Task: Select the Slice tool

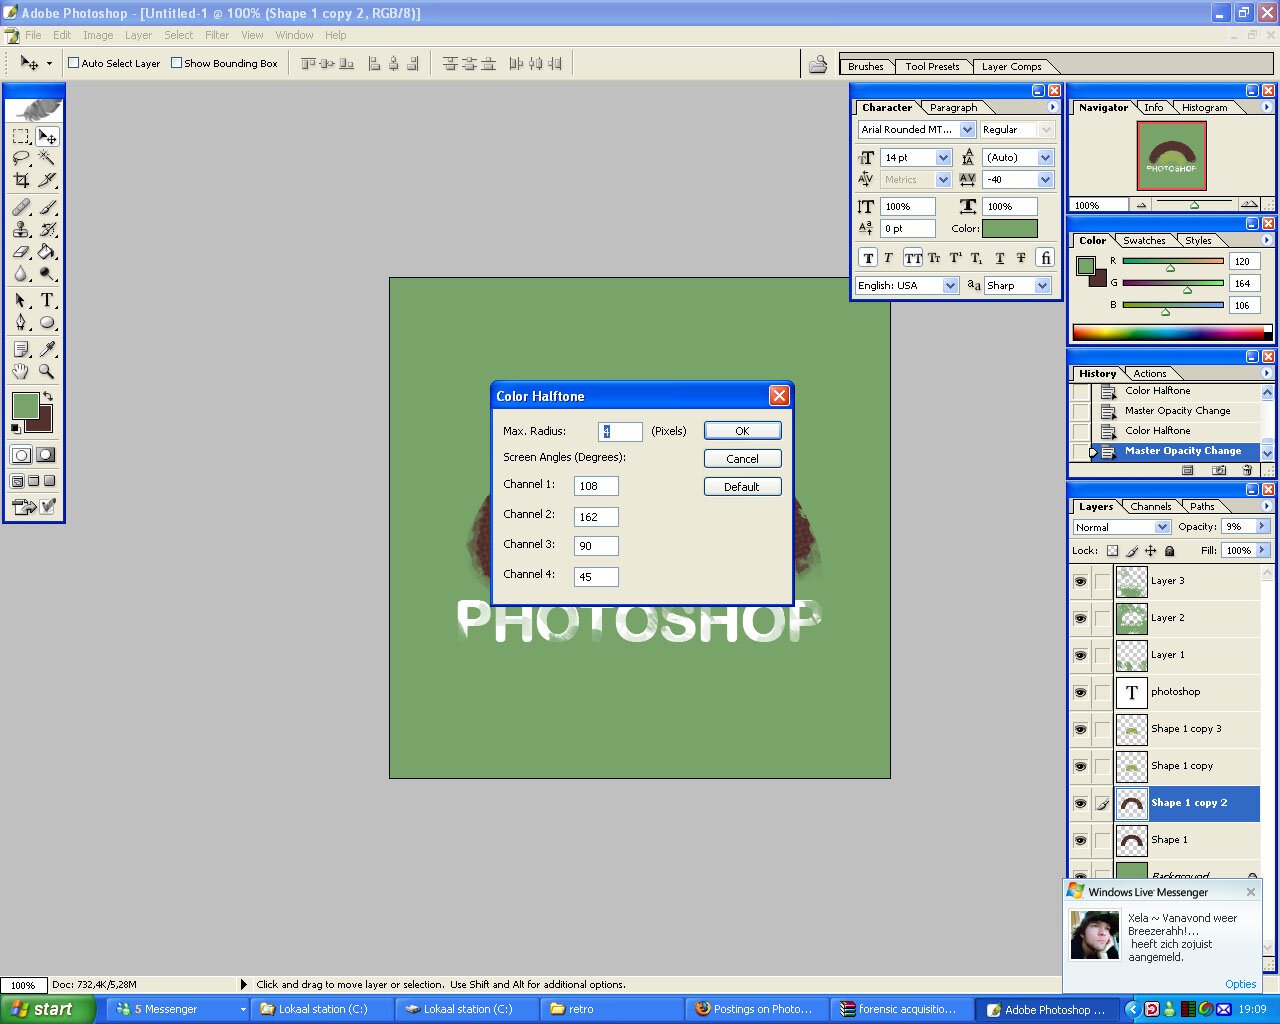Action: click(x=47, y=180)
